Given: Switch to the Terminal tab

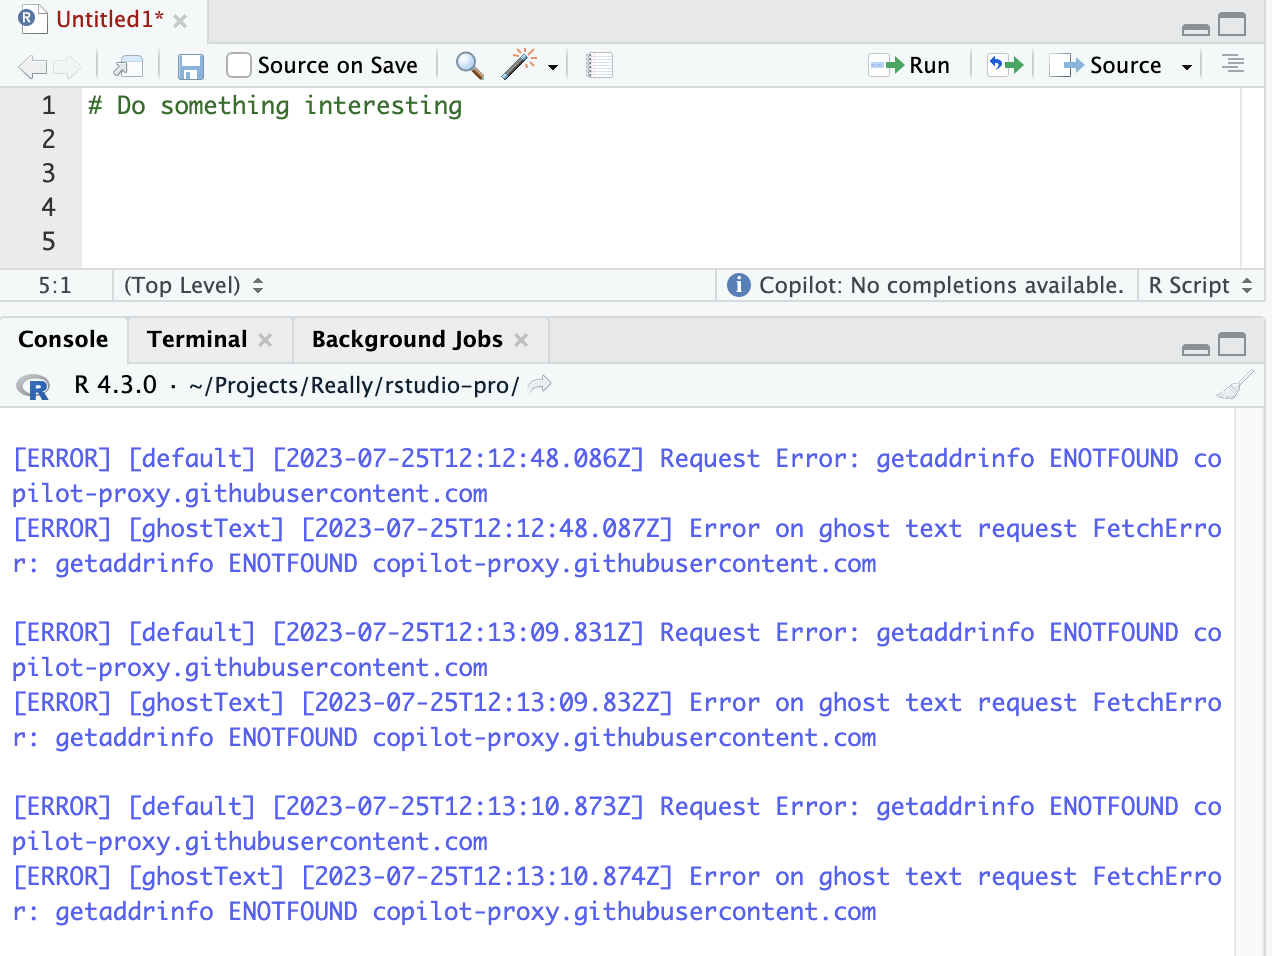Looking at the screenshot, I should click(x=196, y=339).
